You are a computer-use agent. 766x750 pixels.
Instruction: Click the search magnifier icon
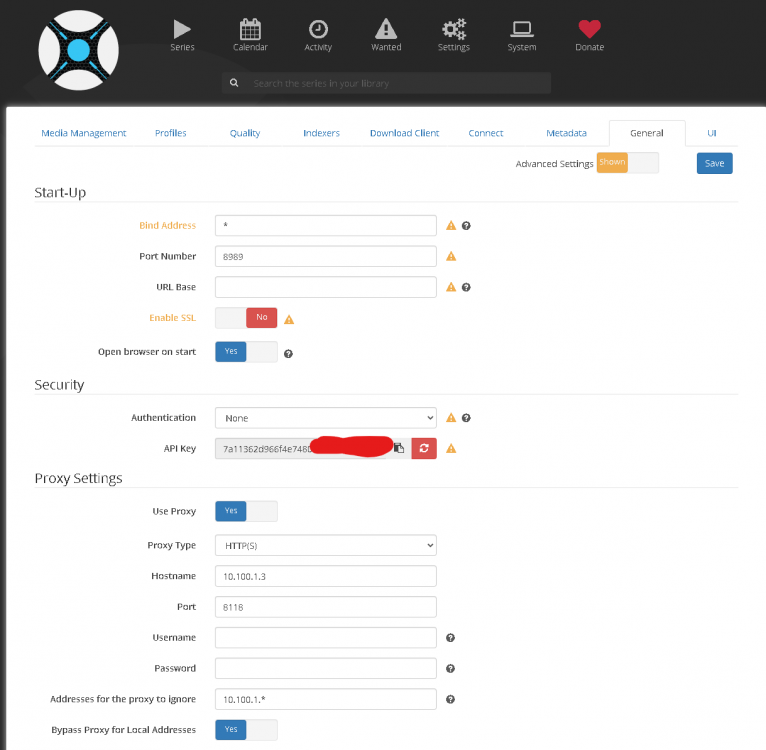(234, 83)
